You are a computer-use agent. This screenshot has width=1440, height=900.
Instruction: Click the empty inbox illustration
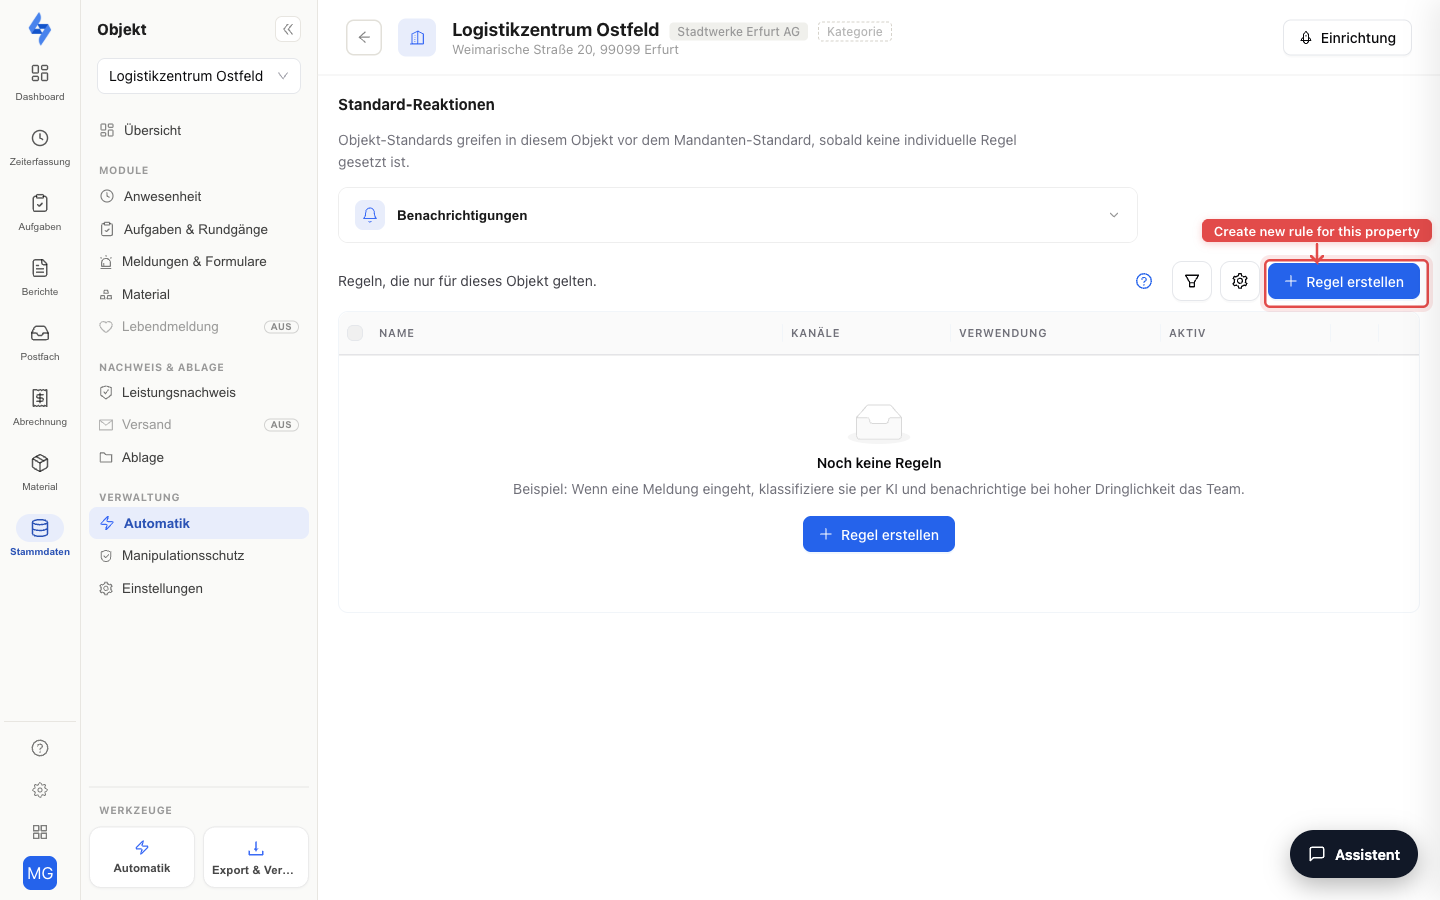click(x=879, y=423)
